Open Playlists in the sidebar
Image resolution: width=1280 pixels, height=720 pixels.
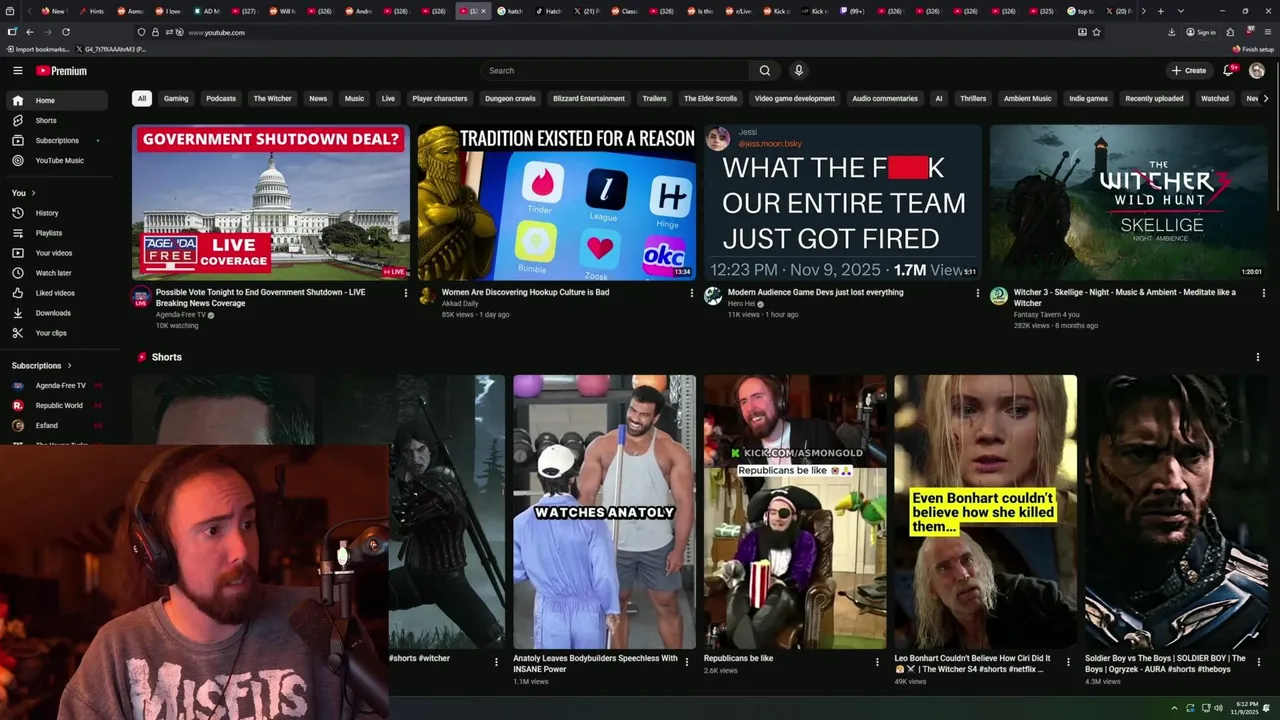click(56, 233)
